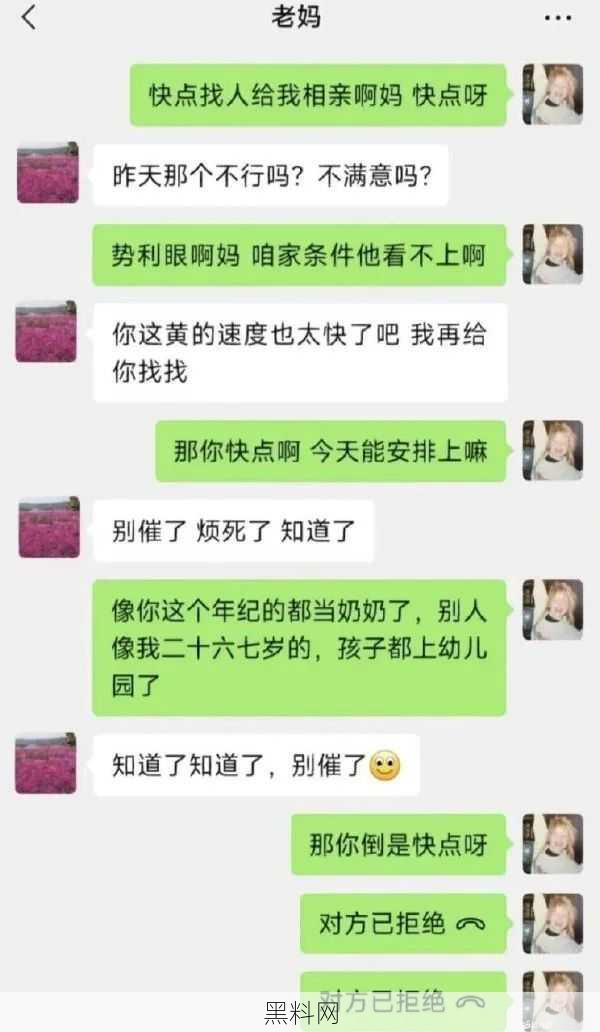
Task: Tap mom's avatar beside 别催了 烦死了
Action: pos(49,528)
